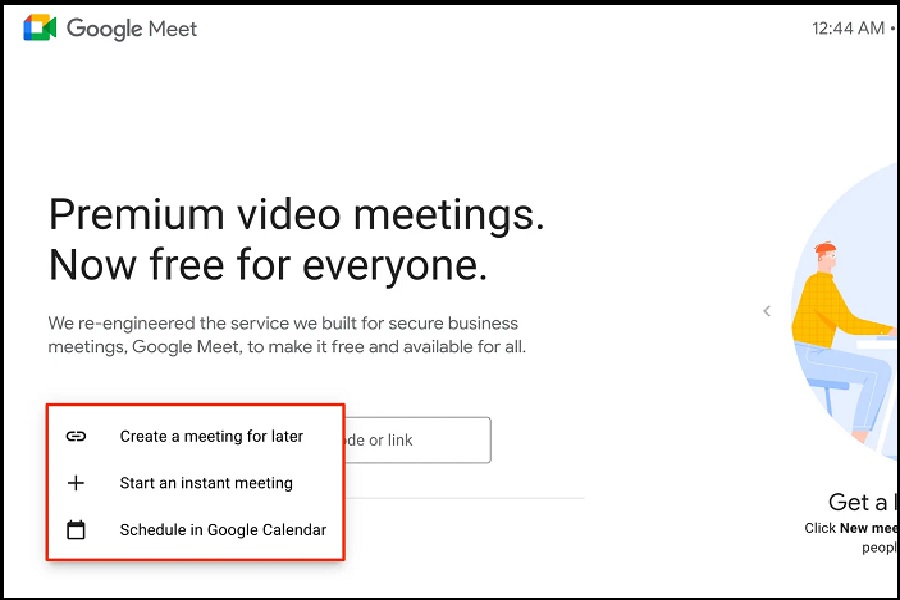Image resolution: width=900 pixels, height=600 pixels.
Task: Click the chain link icon in the menu
Action: 76,436
